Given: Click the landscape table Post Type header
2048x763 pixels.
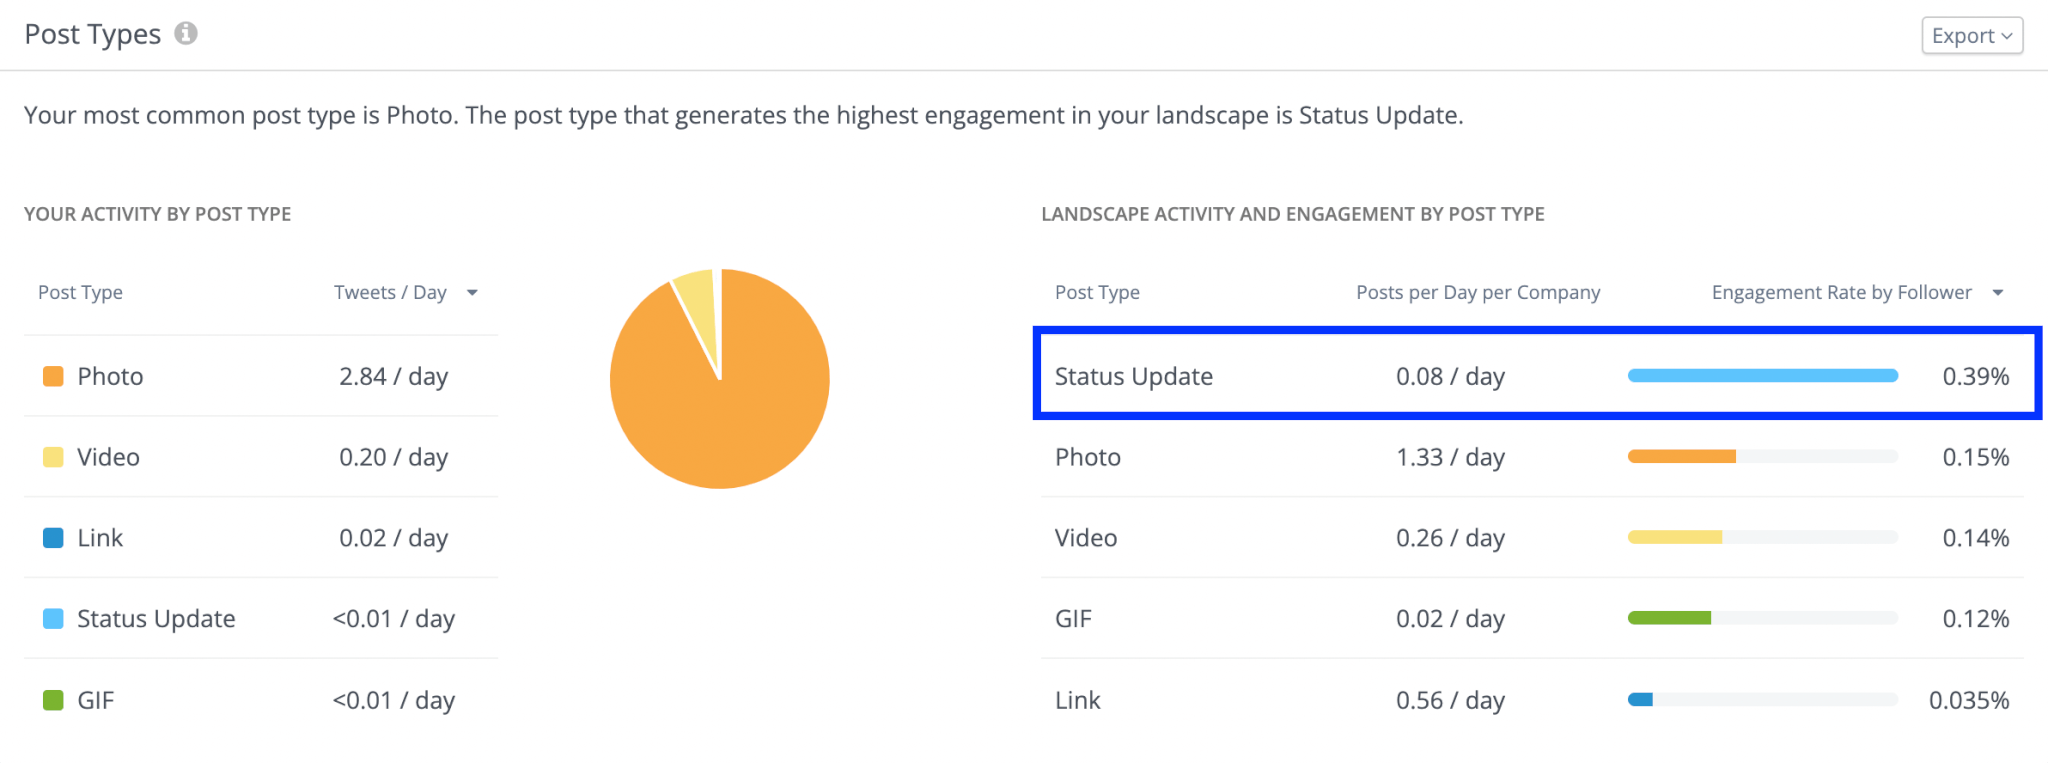Looking at the screenshot, I should pyautogui.click(x=1097, y=293).
